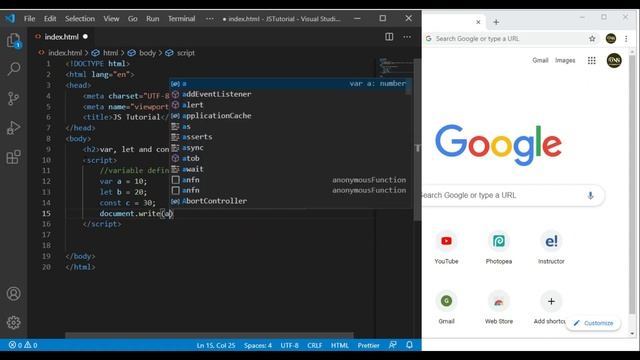Image resolution: width=640 pixels, height=360 pixels.
Task: Open a new Chrome tab
Action: (x=496, y=22)
